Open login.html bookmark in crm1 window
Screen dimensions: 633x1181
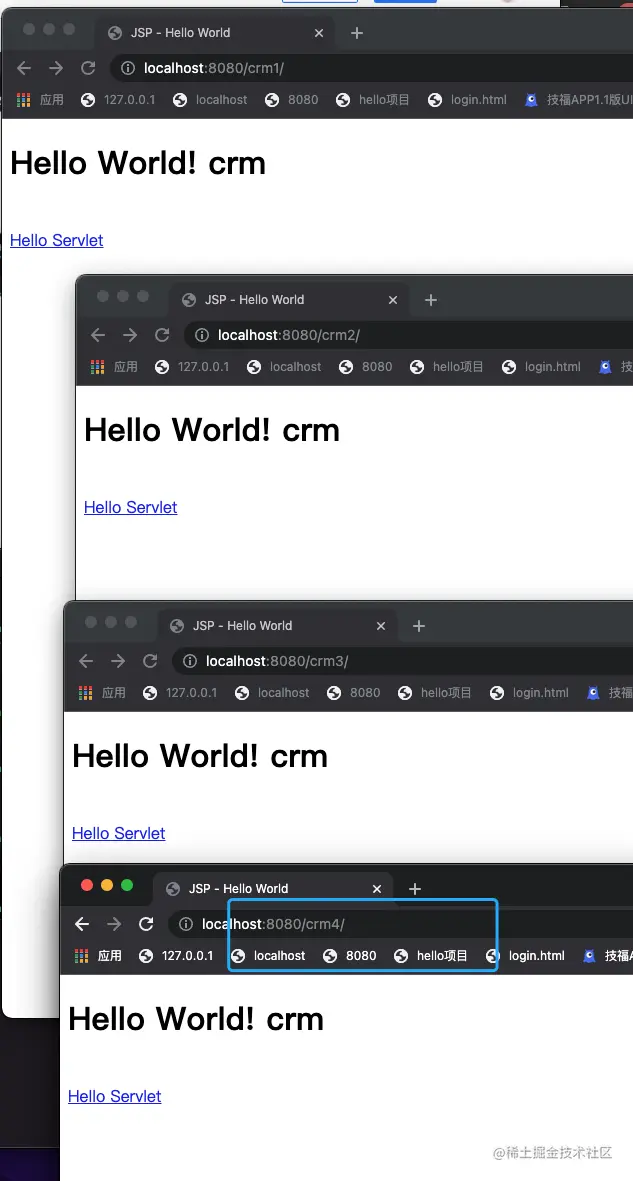point(467,99)
